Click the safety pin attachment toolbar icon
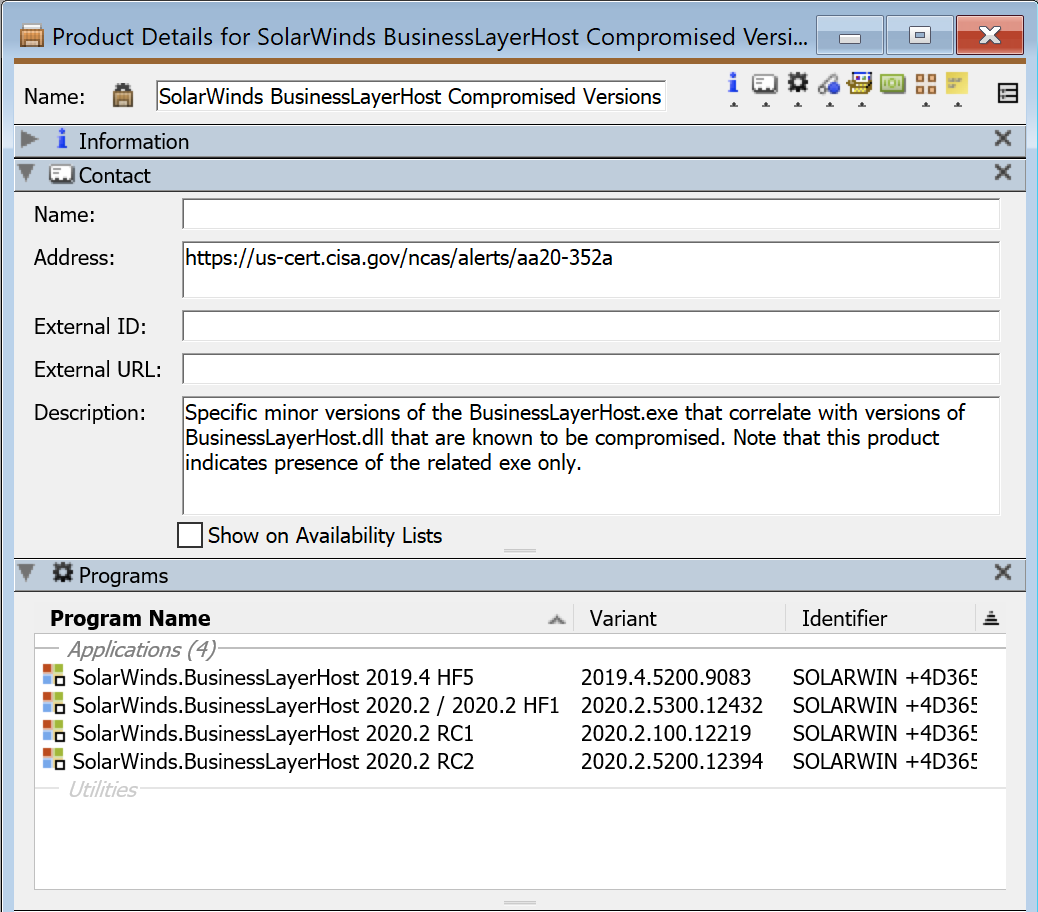 829,84
